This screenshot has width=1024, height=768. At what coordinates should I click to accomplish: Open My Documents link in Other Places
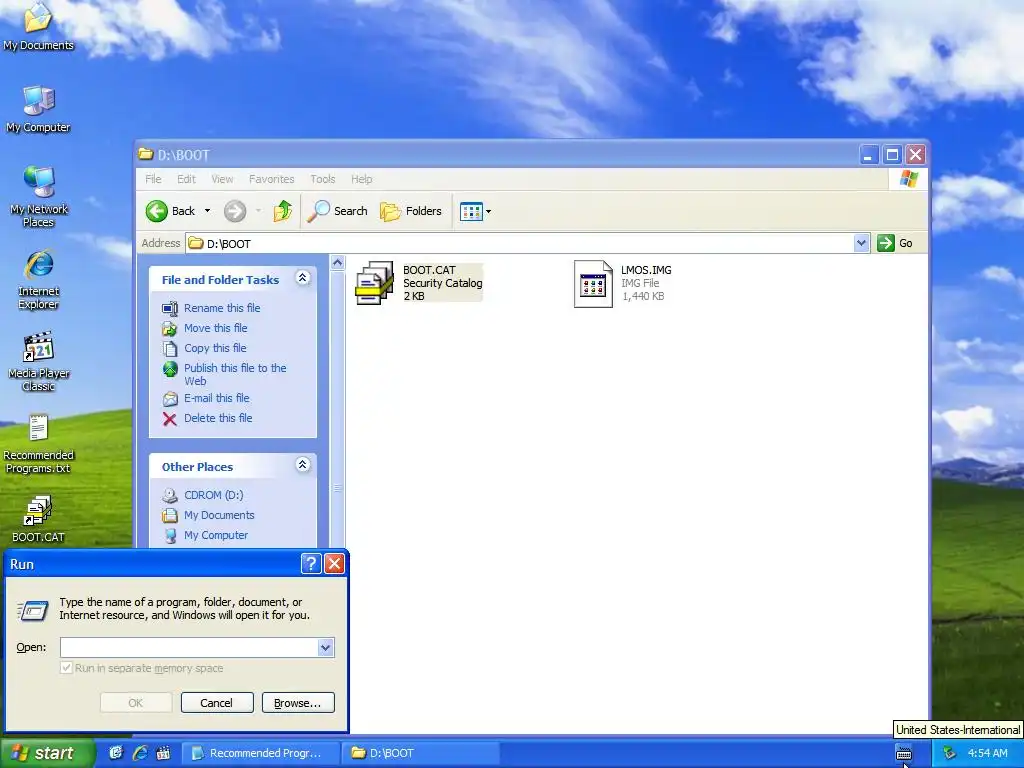point(219,515)
